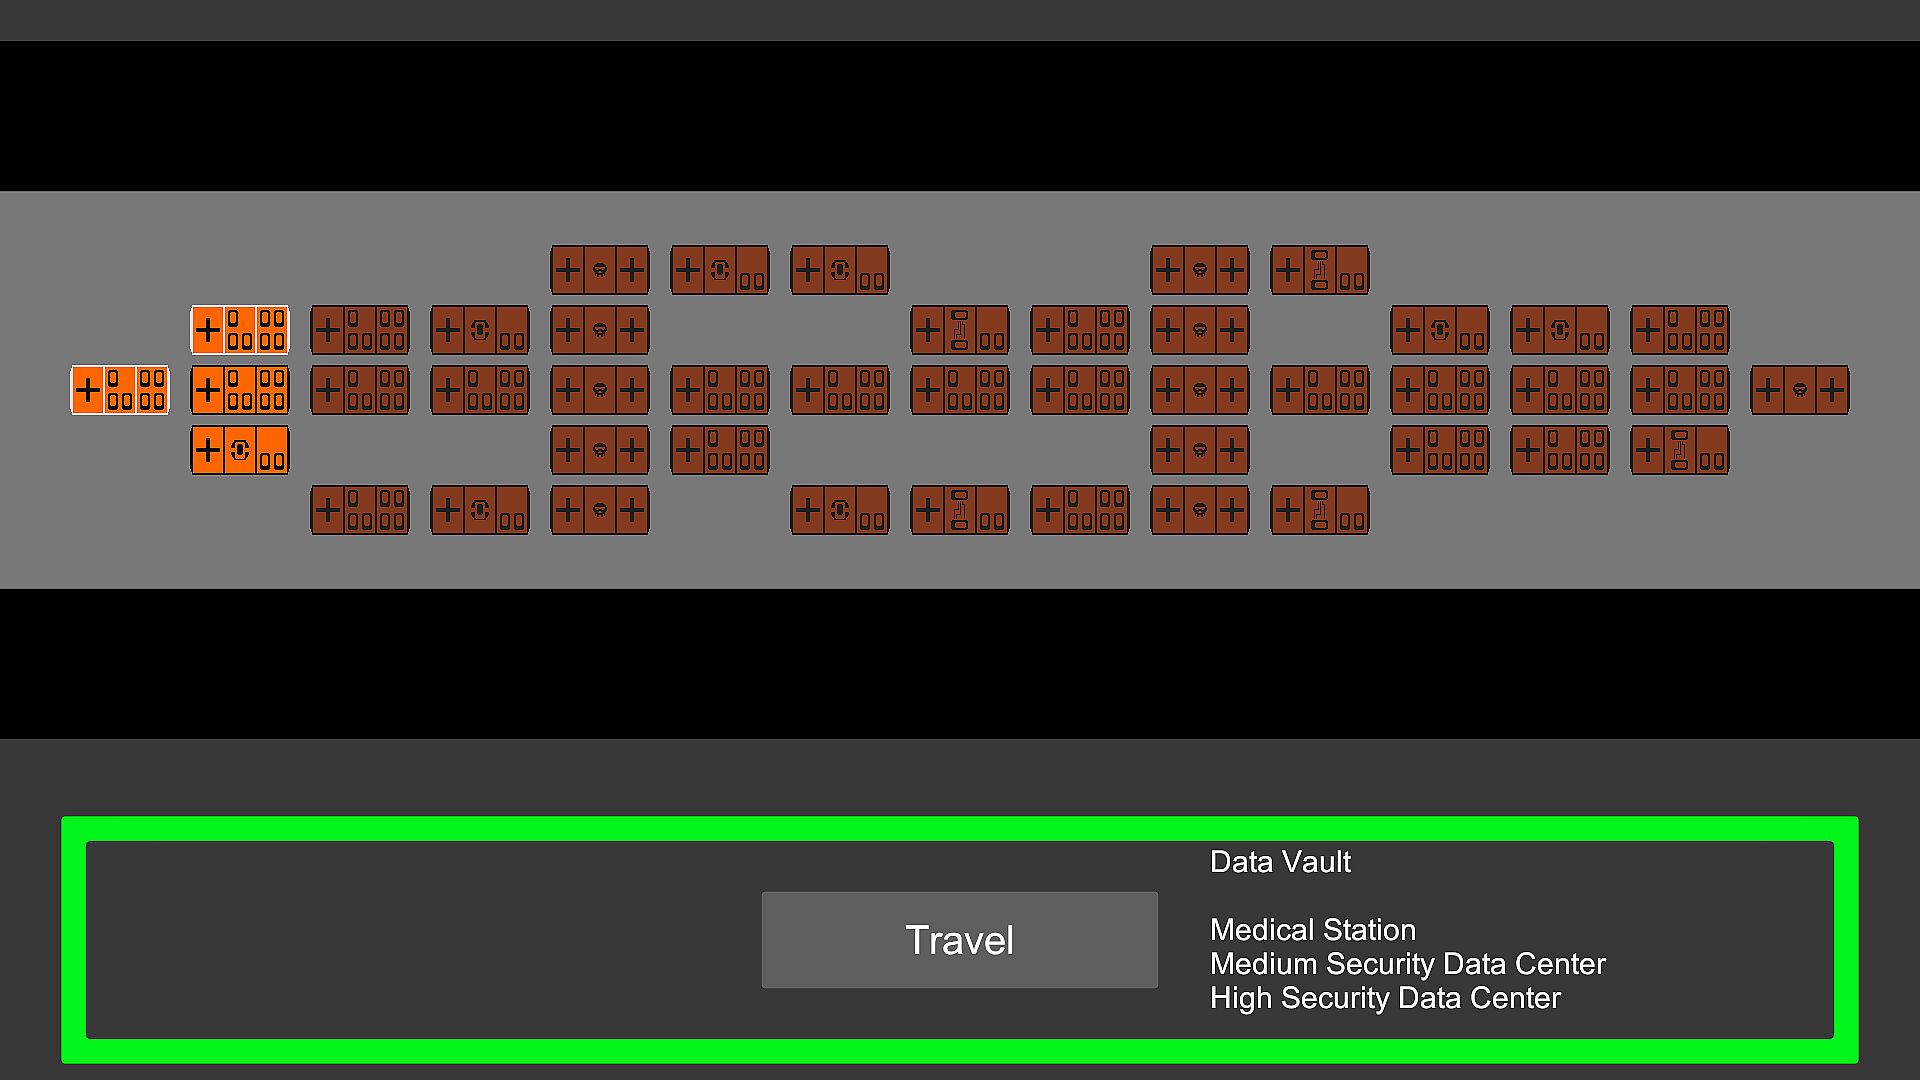The height and width of the screenshot is (1080, 1920).
Task: Click the Data Vault label
Action: tap(1280, 862)
